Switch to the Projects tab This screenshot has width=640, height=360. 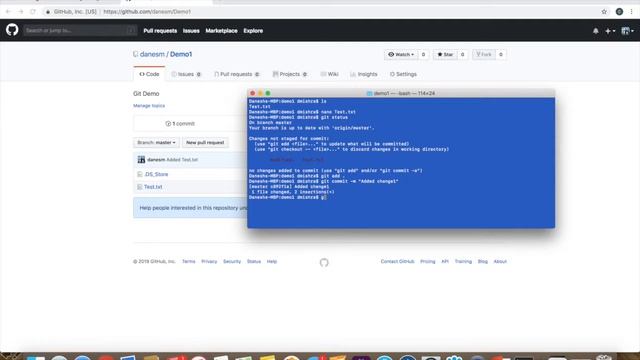(290, 74)
